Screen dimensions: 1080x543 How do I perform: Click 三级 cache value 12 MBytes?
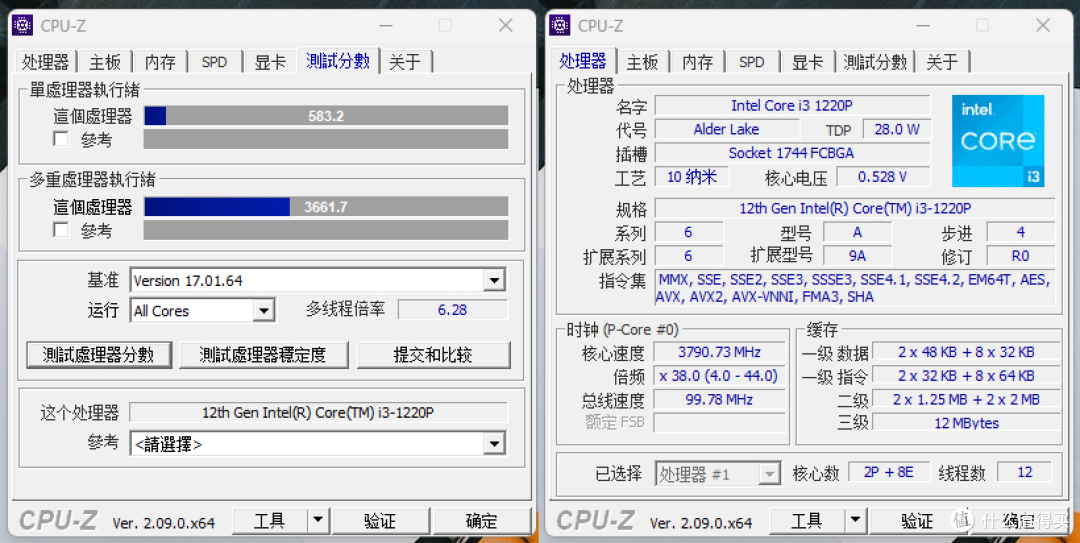(966, 423)
